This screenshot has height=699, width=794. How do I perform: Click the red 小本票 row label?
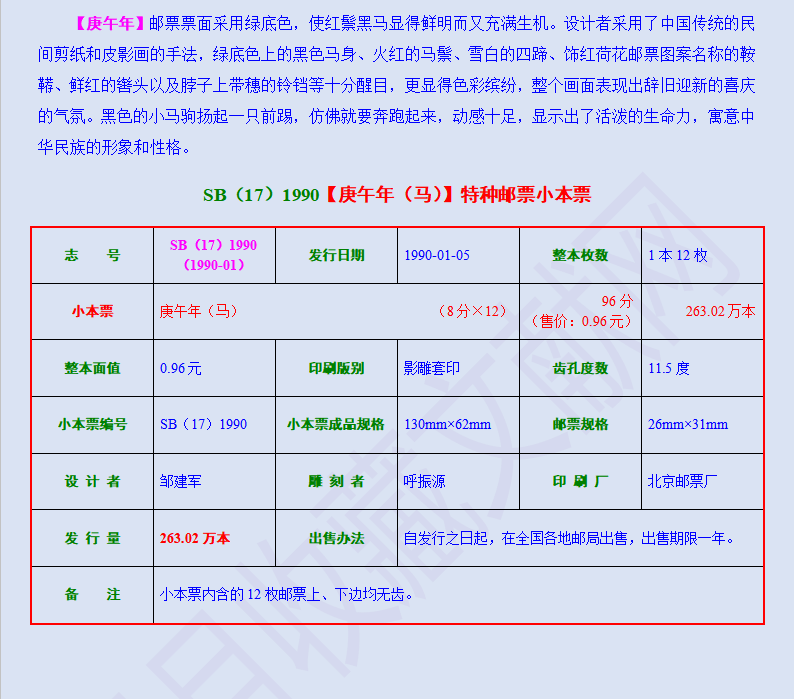coord(93,311)
